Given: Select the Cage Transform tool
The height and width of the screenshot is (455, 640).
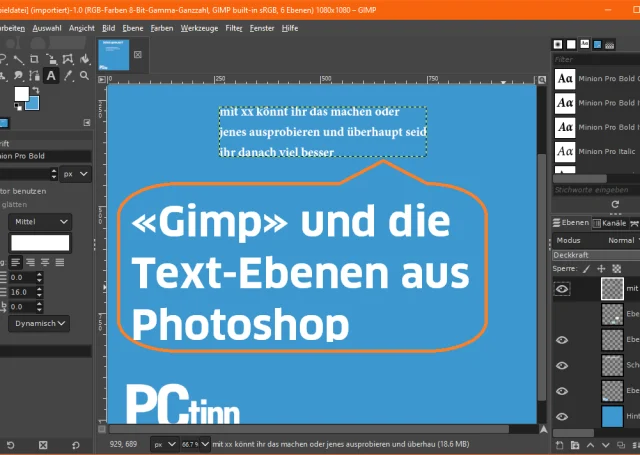Looking at the screenshot, I should [x=68, y=59].
